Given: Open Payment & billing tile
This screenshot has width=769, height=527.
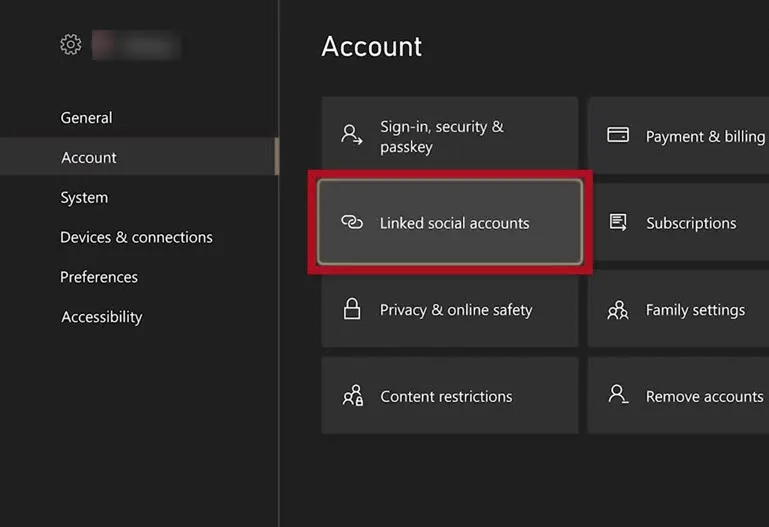Looking at the screenshot, I should (679, 135).
